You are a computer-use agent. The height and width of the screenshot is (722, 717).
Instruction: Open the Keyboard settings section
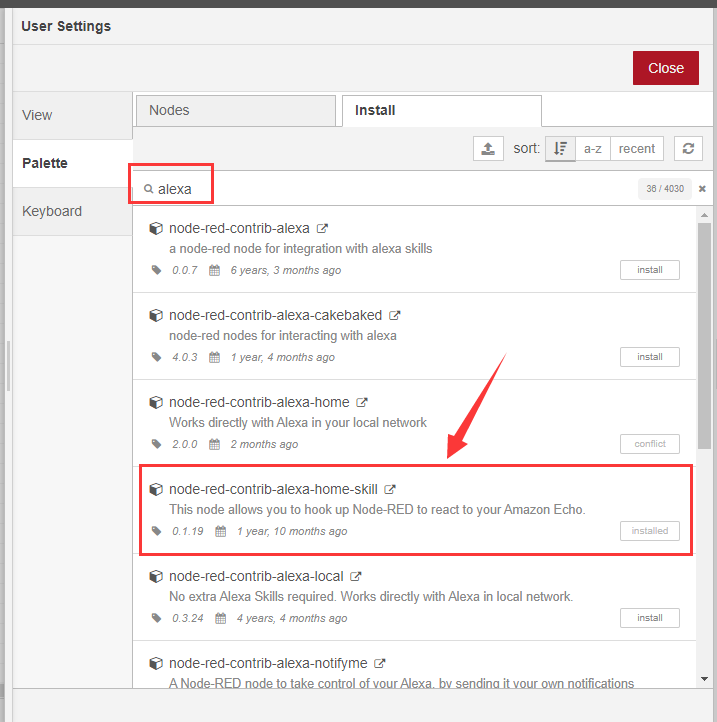[72, 211]
